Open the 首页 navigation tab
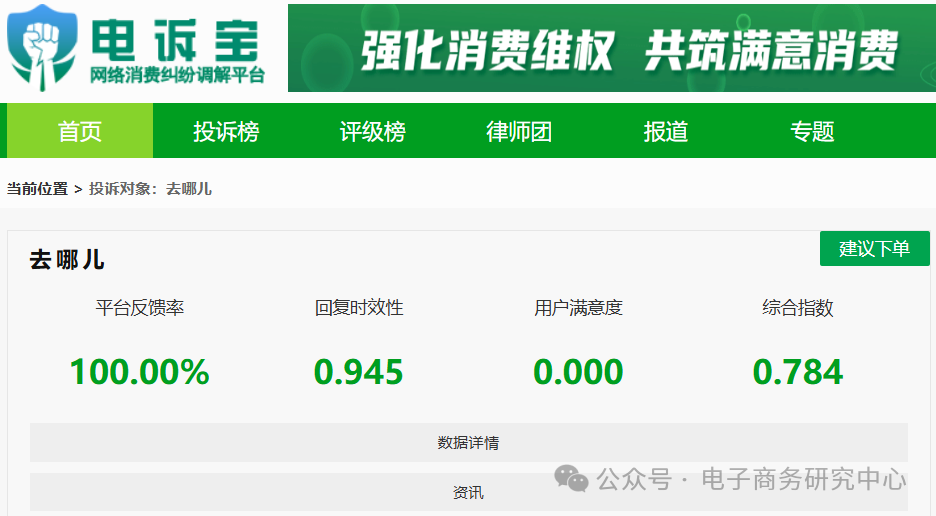This screenshot has height=516, width=936. (x=80, y=131)
